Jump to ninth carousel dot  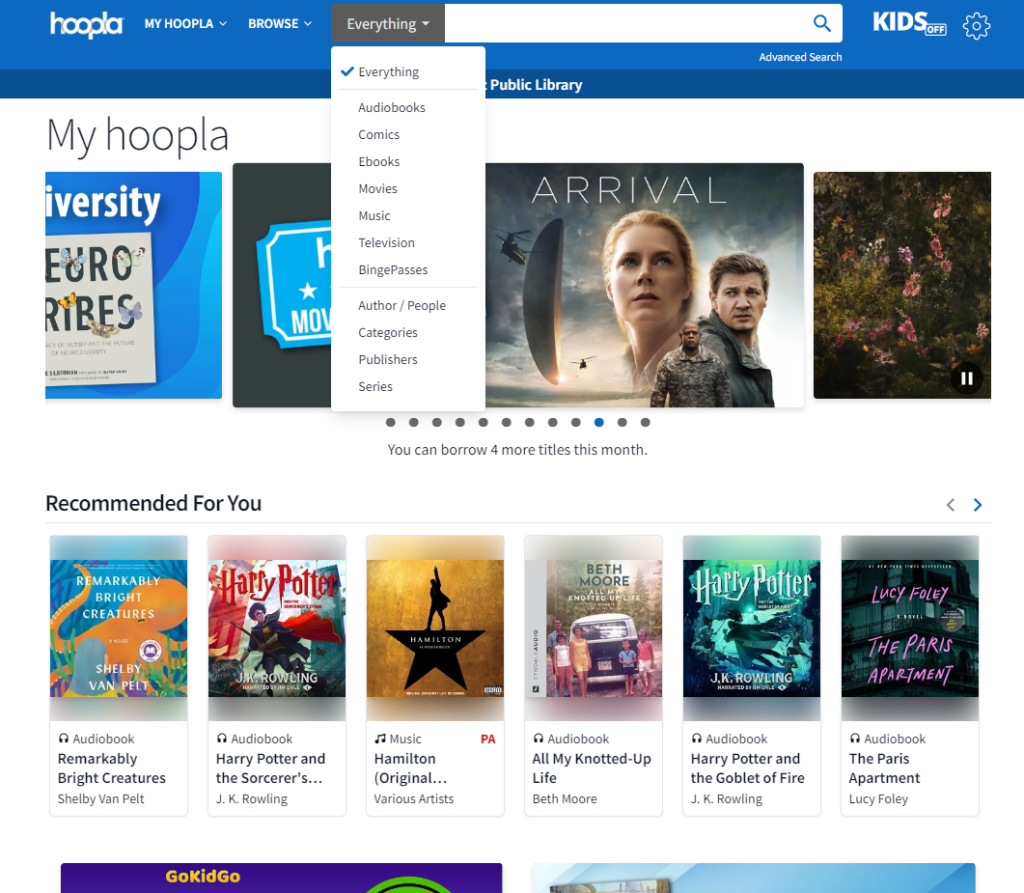[576, 423]
